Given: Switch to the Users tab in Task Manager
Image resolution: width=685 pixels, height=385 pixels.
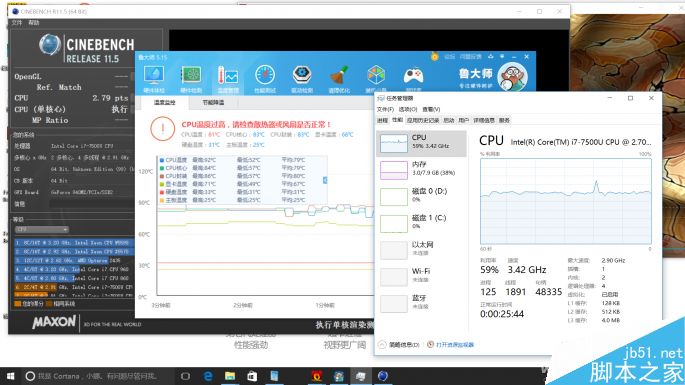Looking at the screenshot, I should pyautogui.click(x=464, y=120).
